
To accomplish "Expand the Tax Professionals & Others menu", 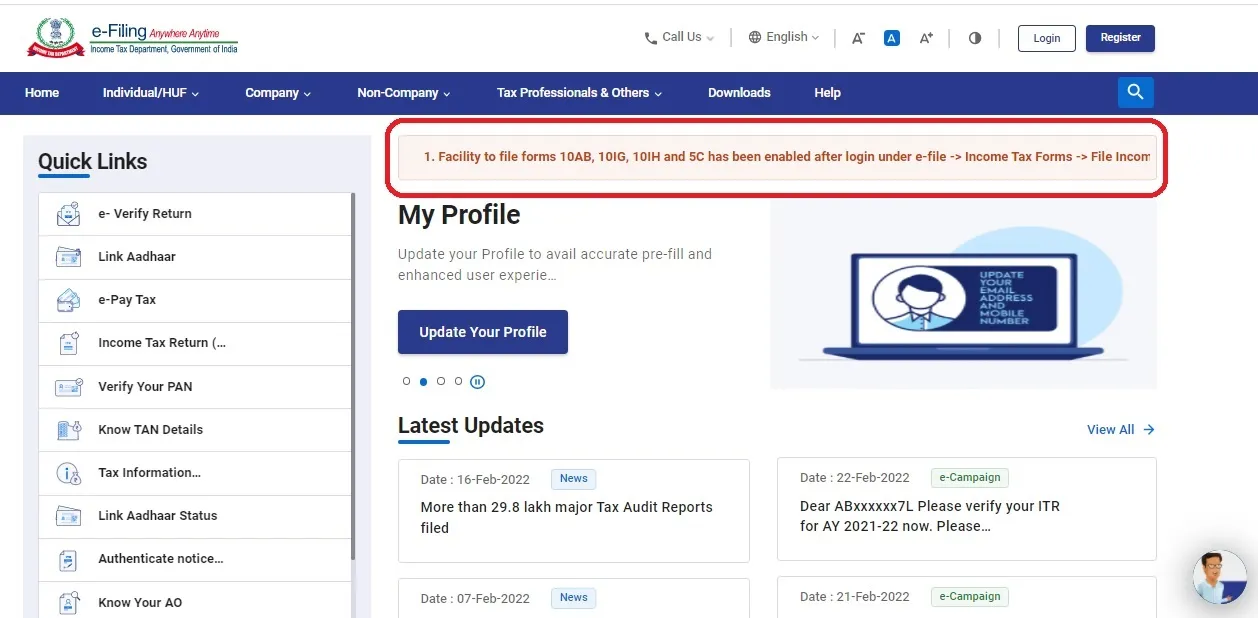I will [579, 93].
